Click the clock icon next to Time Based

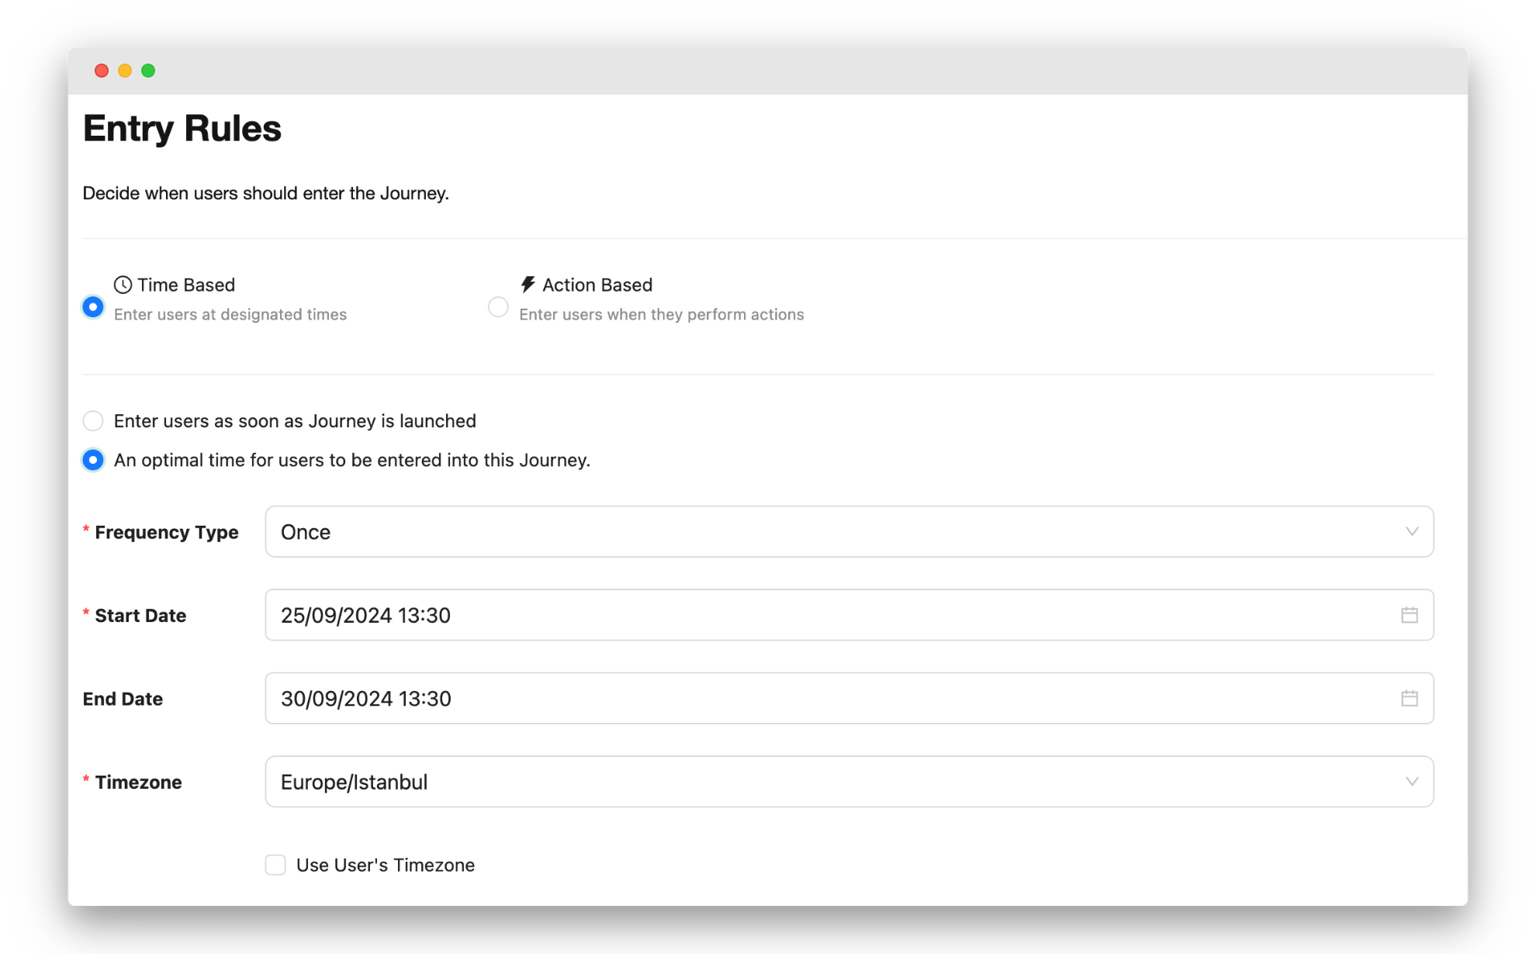[x=122, y=284]
